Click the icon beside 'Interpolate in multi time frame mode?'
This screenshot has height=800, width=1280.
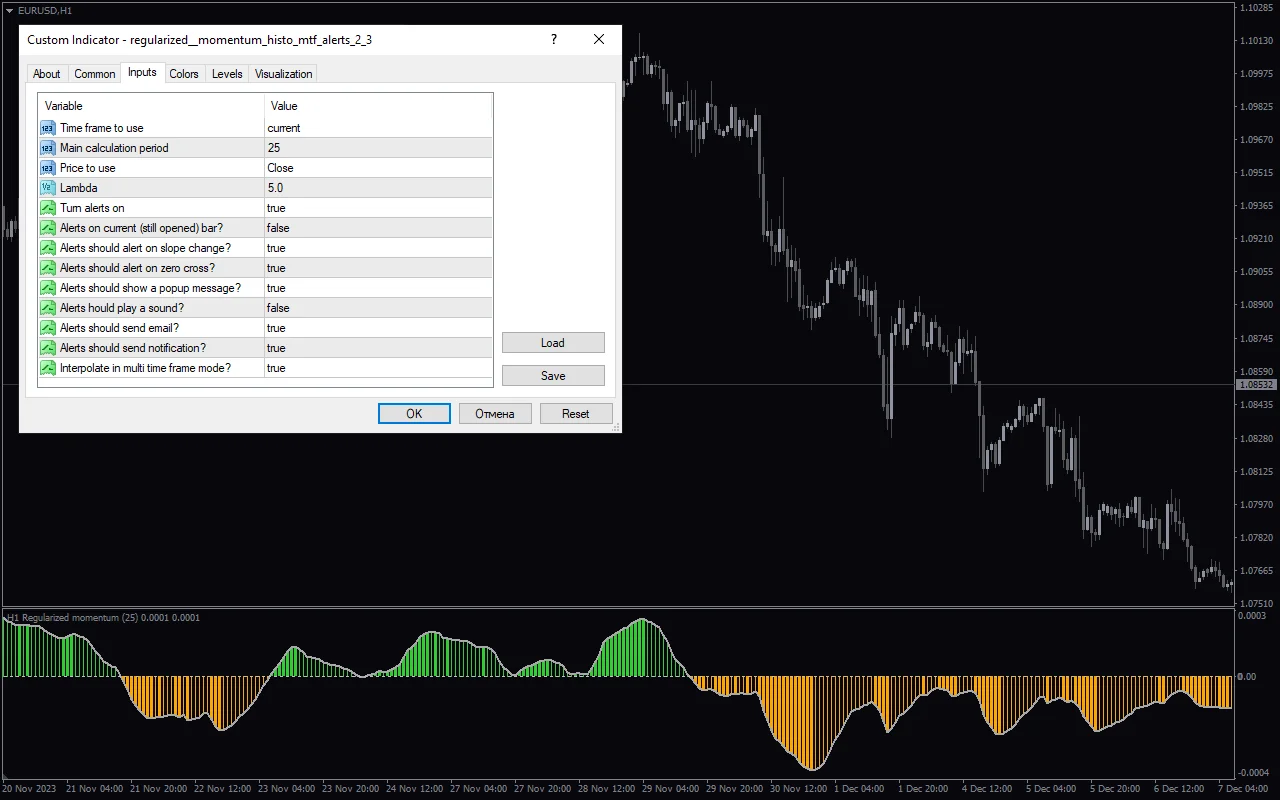click(x=47, y=368)
